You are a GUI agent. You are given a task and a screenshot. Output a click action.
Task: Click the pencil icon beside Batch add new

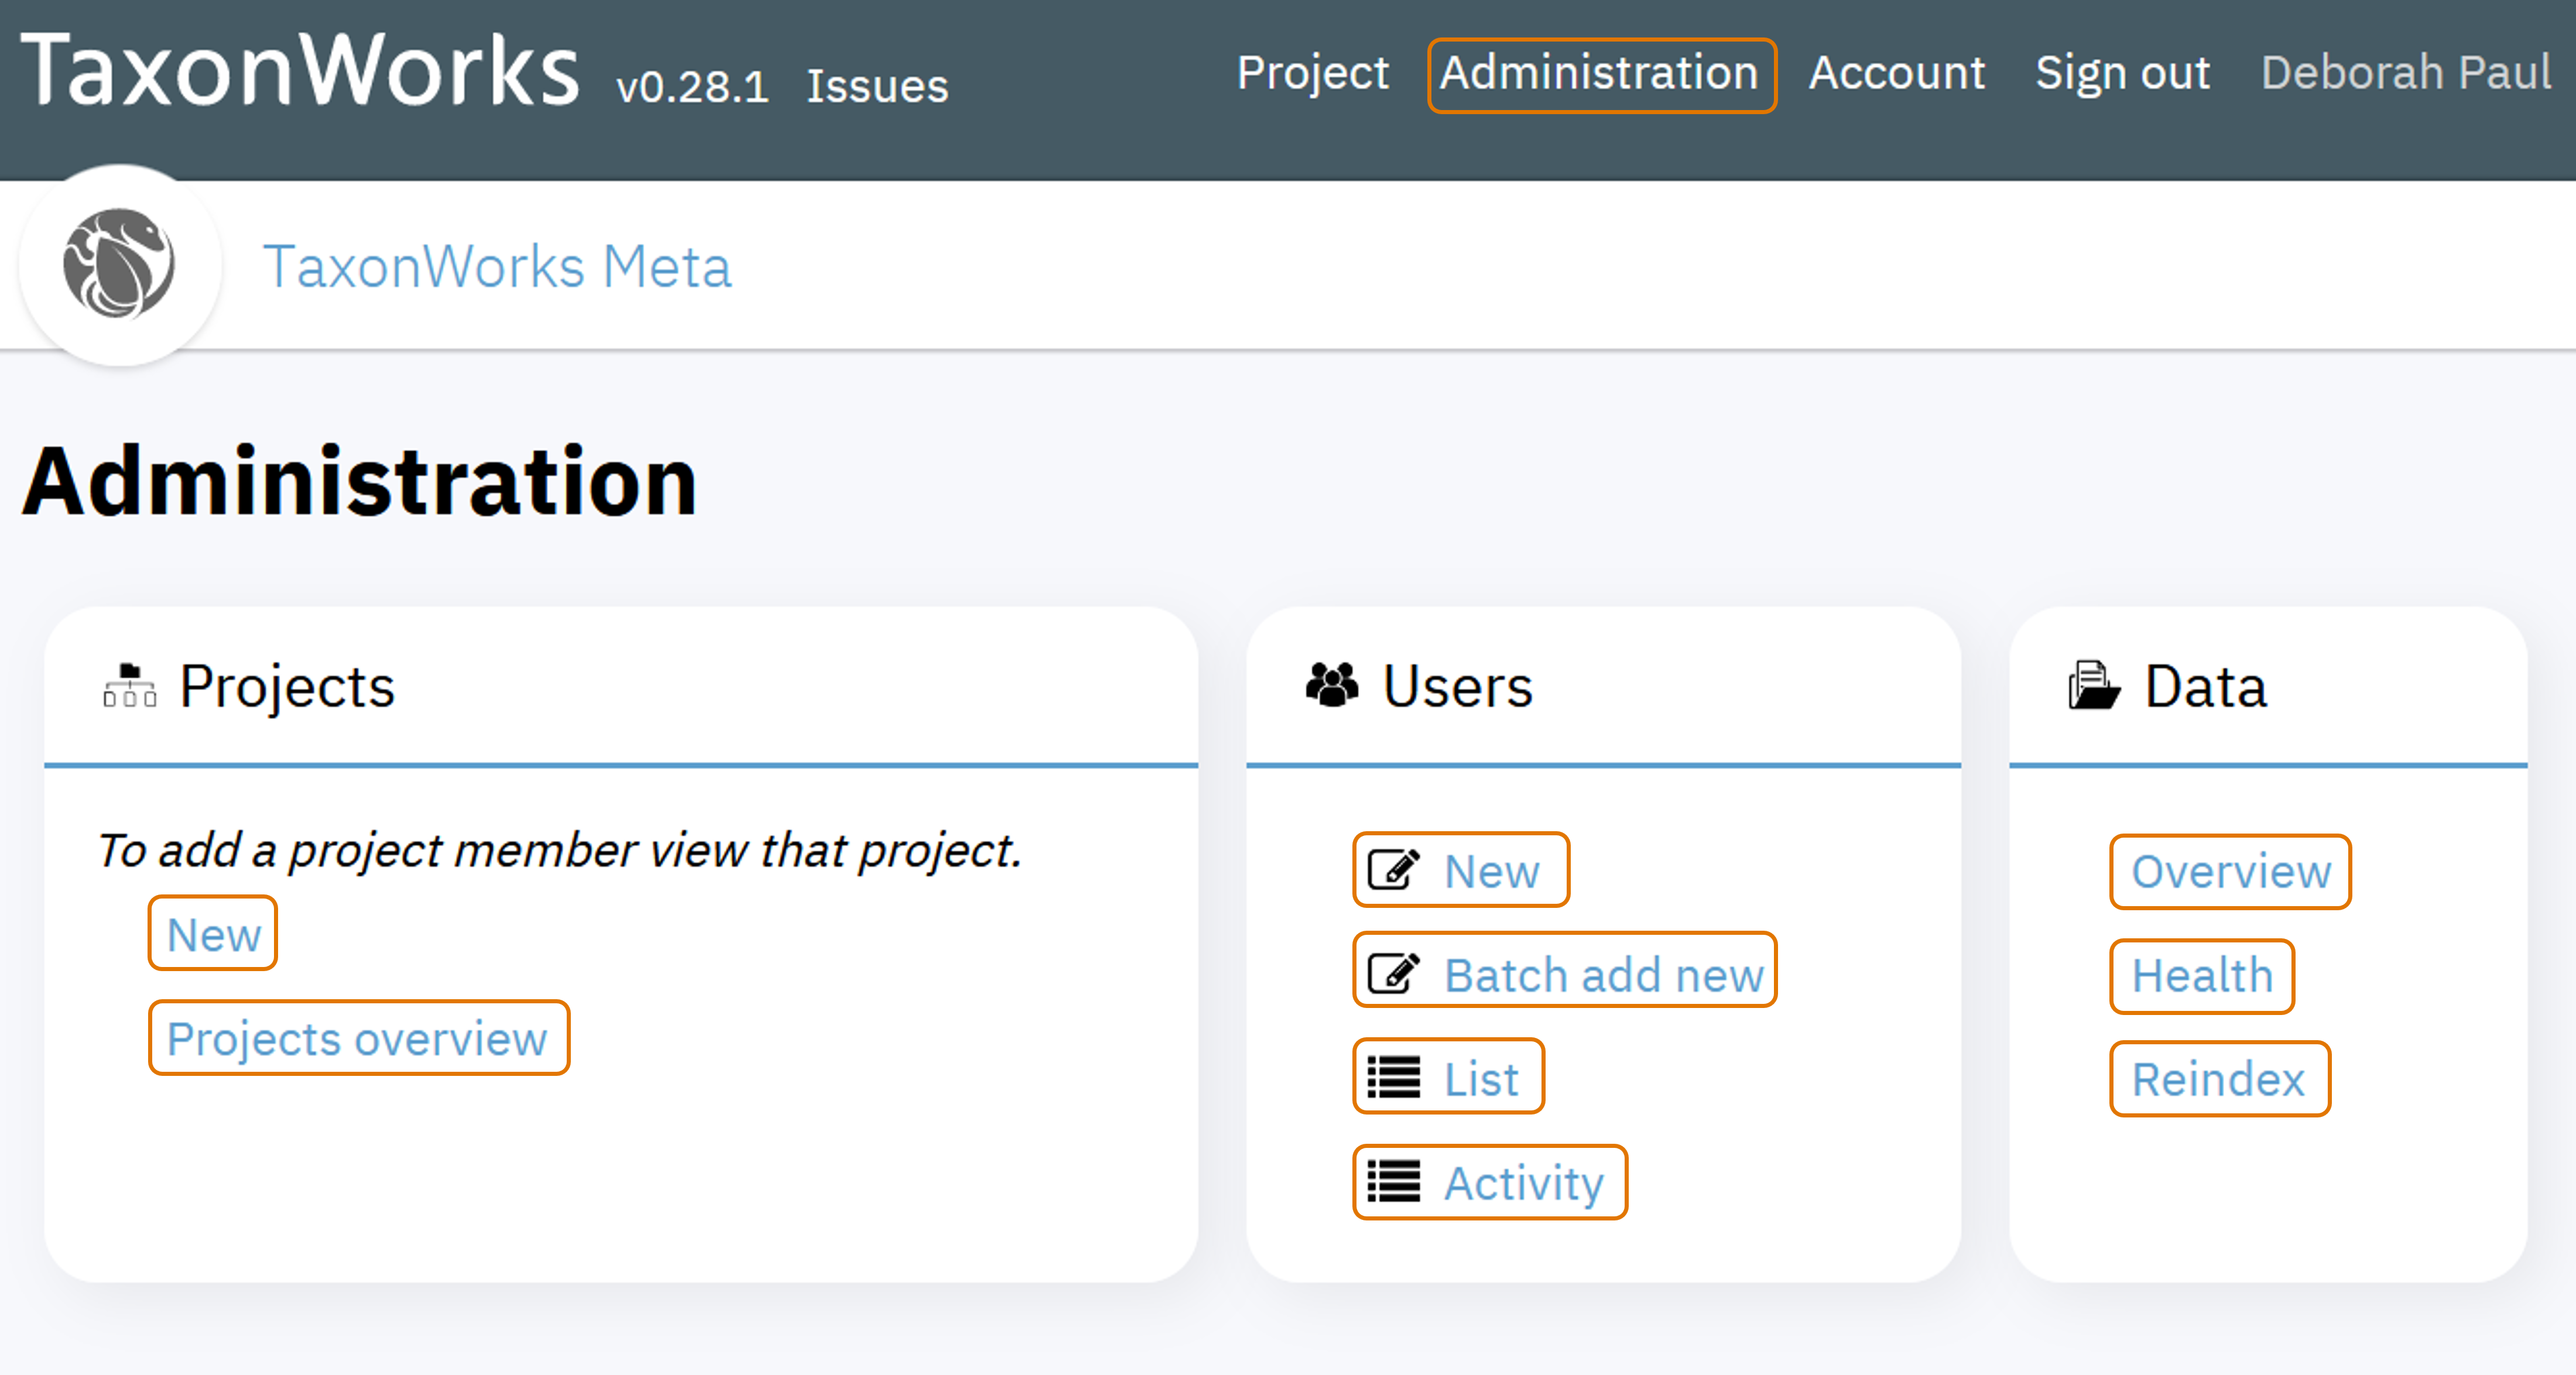tap(1393, 974)
